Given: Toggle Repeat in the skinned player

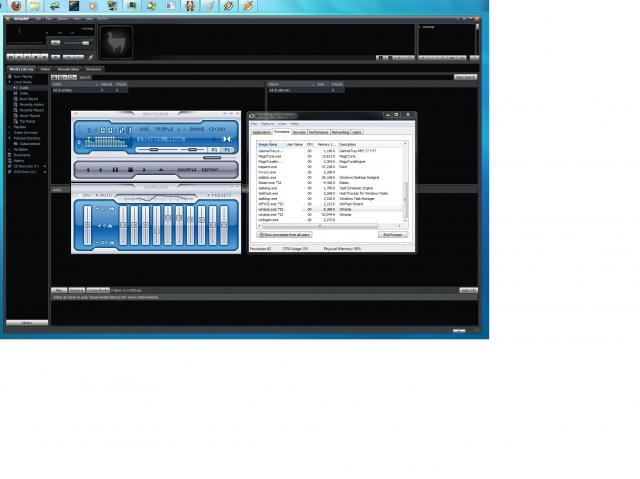Looking at the screenshot, I should click(210, 170).
